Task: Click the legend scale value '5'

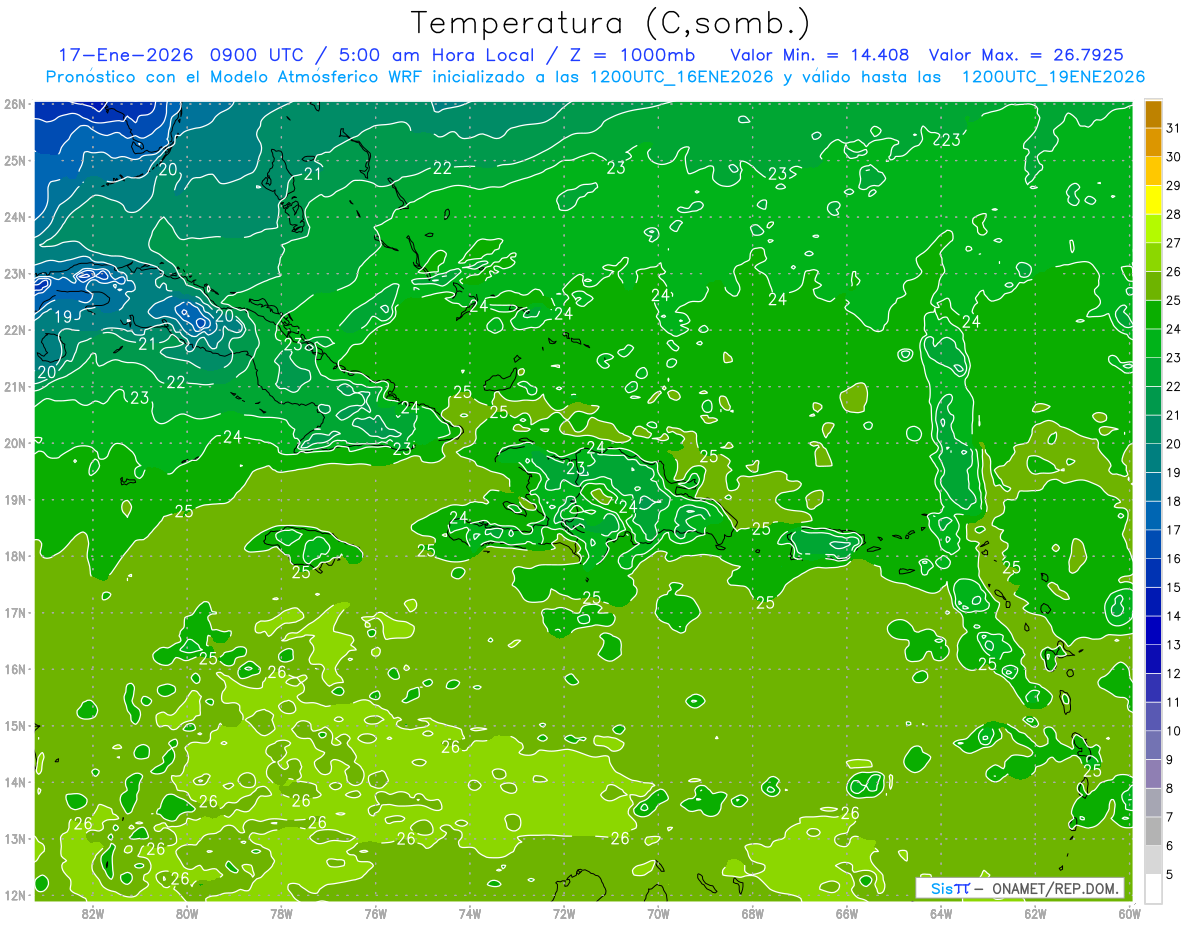Action: [x=1171, y=875]
